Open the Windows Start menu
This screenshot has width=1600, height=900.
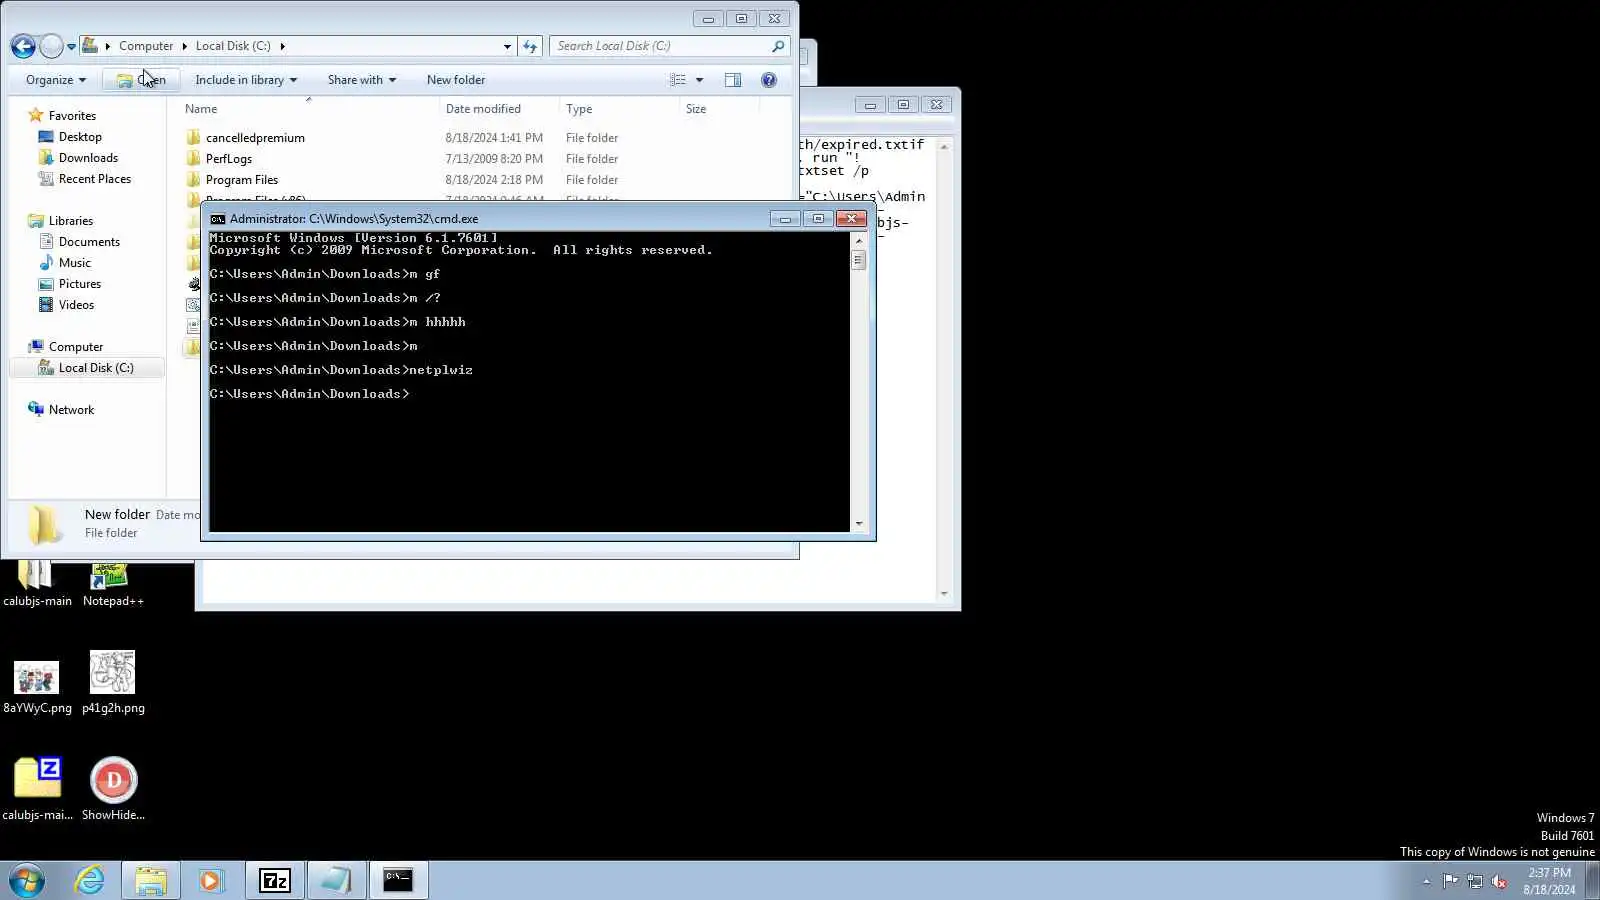point(27,881)
